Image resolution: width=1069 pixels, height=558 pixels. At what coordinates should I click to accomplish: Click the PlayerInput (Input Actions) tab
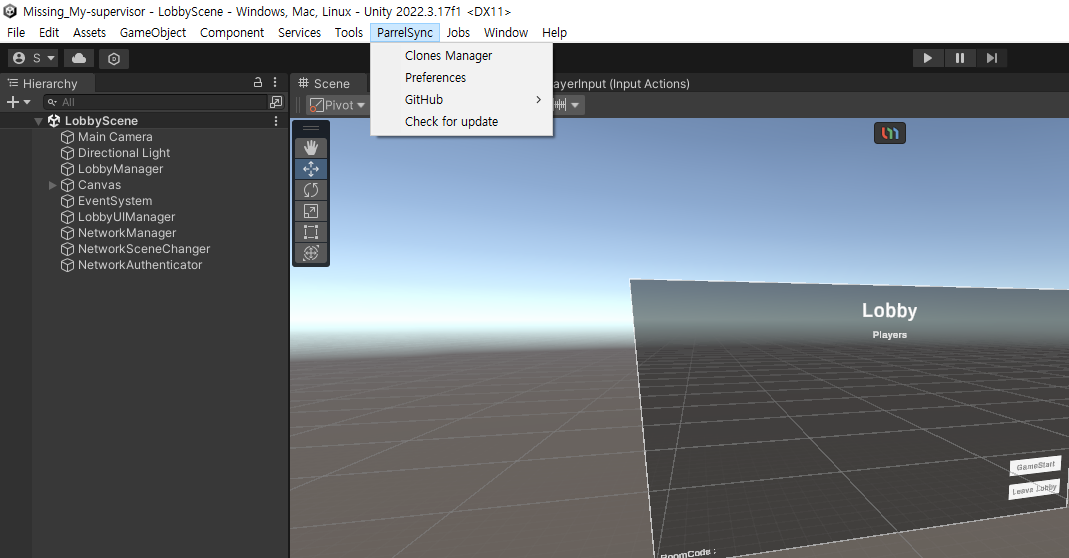pyautogui.click(x=620, y=84)
